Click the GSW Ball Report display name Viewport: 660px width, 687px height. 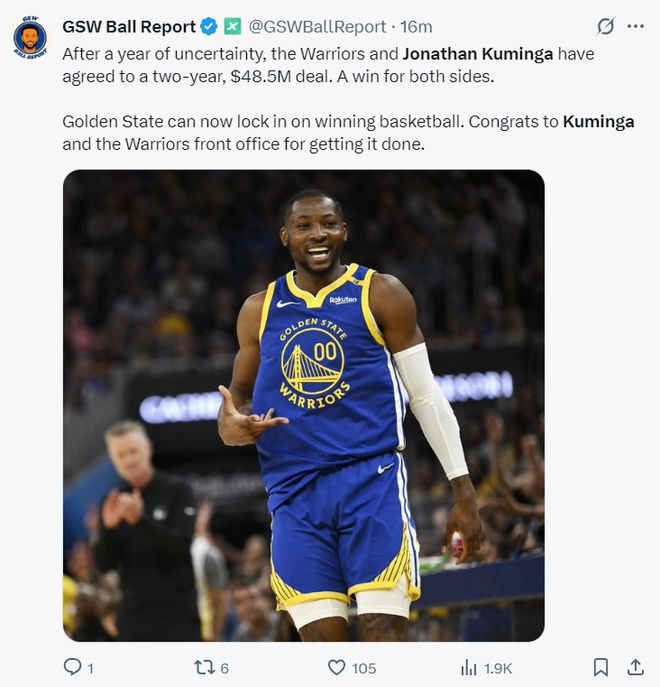pos(128,27)
